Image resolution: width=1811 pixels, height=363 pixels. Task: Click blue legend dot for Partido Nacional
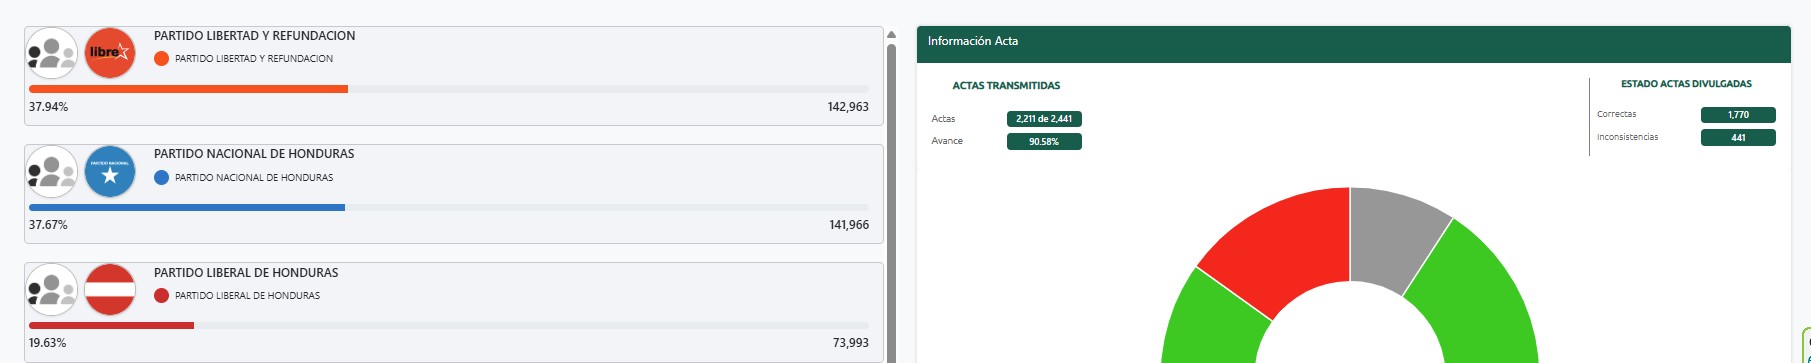[161, 177]
